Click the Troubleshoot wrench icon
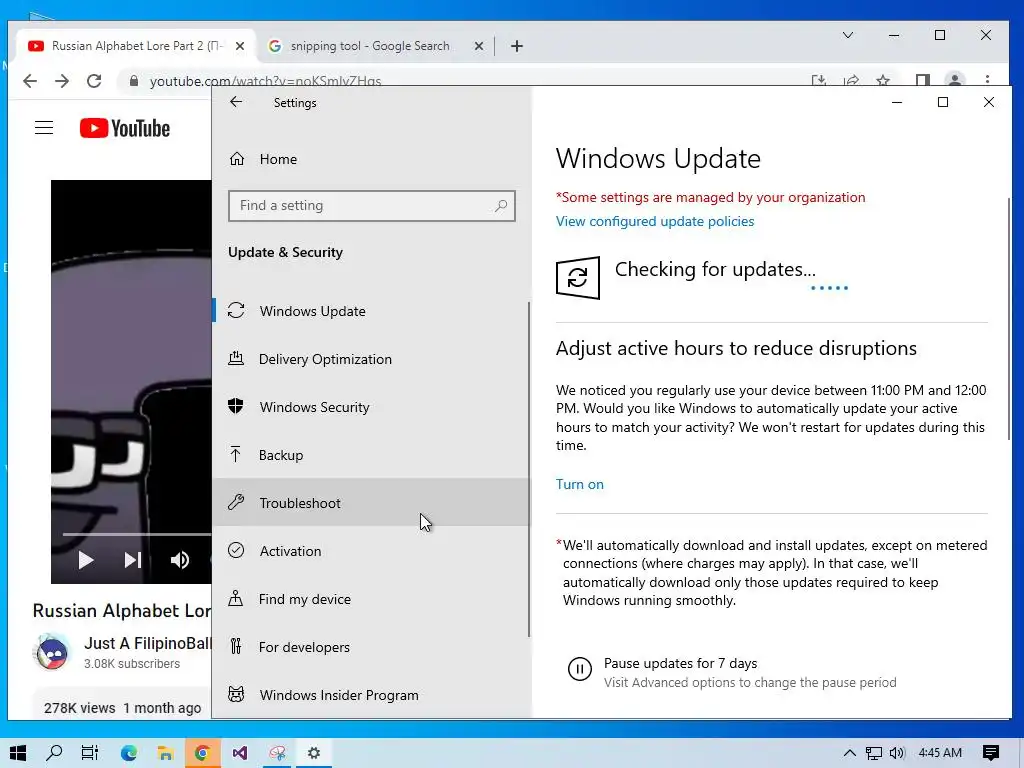This screenshot has width=1024, height=768. (x=236, y=502)
